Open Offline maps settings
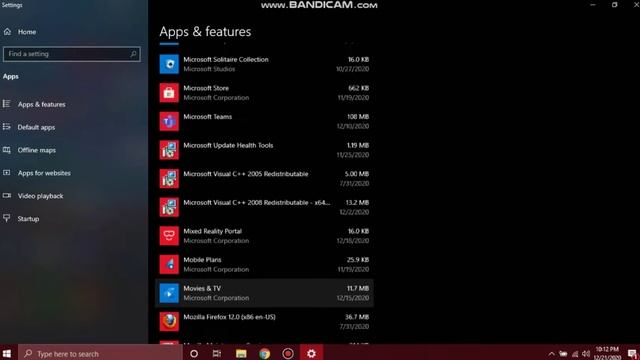Screen dimensions: 640x360 36,150
